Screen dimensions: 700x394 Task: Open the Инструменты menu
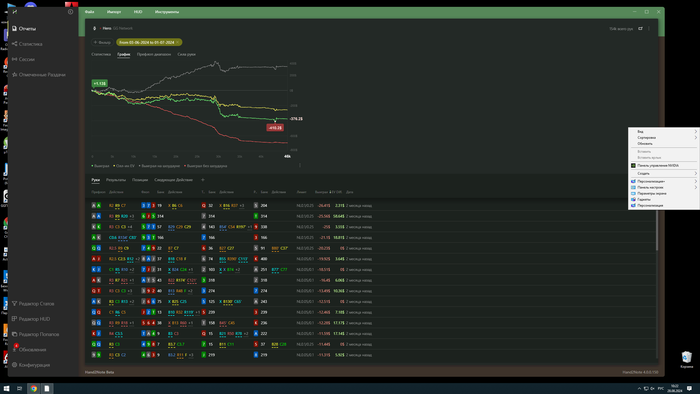pyautogui.click(x=167, y=12)
